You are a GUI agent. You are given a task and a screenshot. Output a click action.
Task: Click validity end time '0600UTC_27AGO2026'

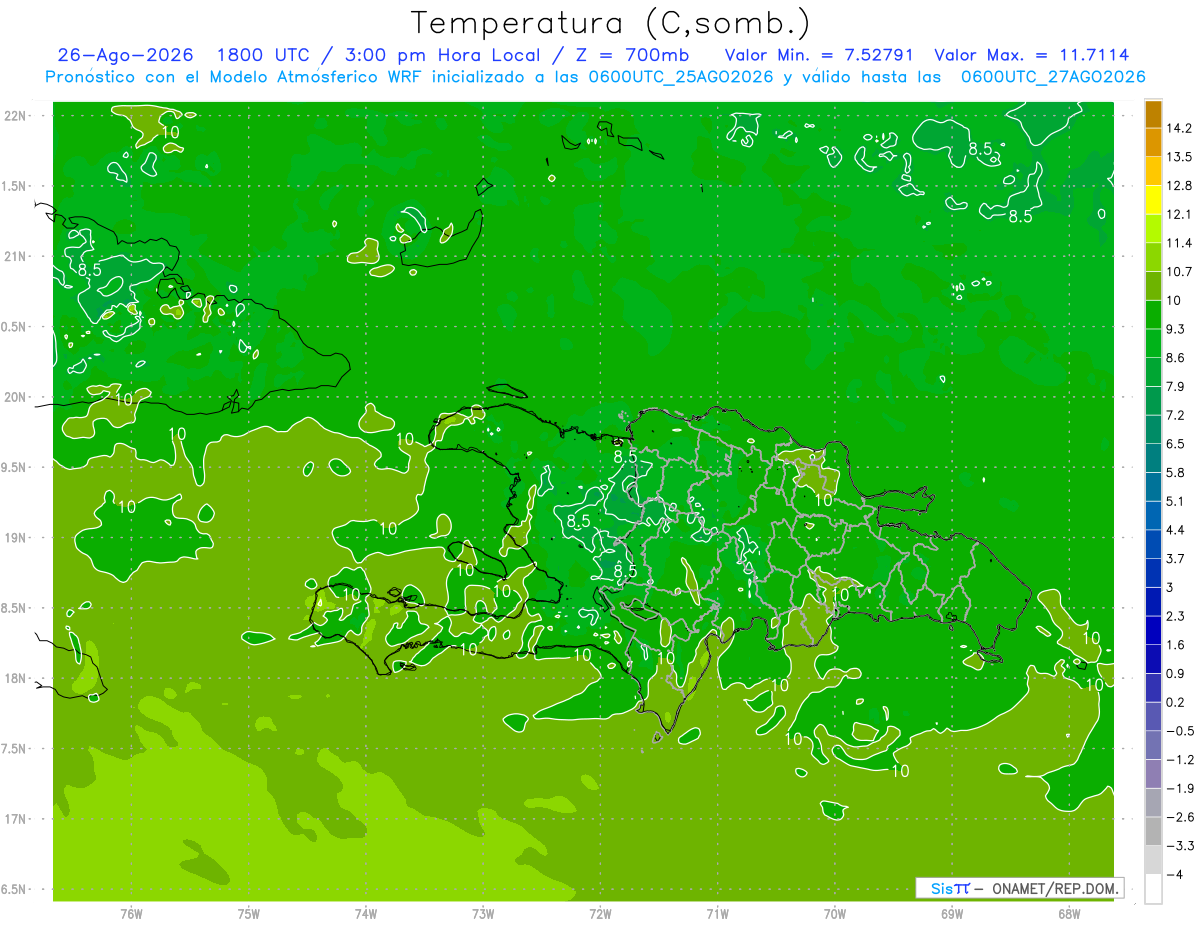(x=1053, y=77)
